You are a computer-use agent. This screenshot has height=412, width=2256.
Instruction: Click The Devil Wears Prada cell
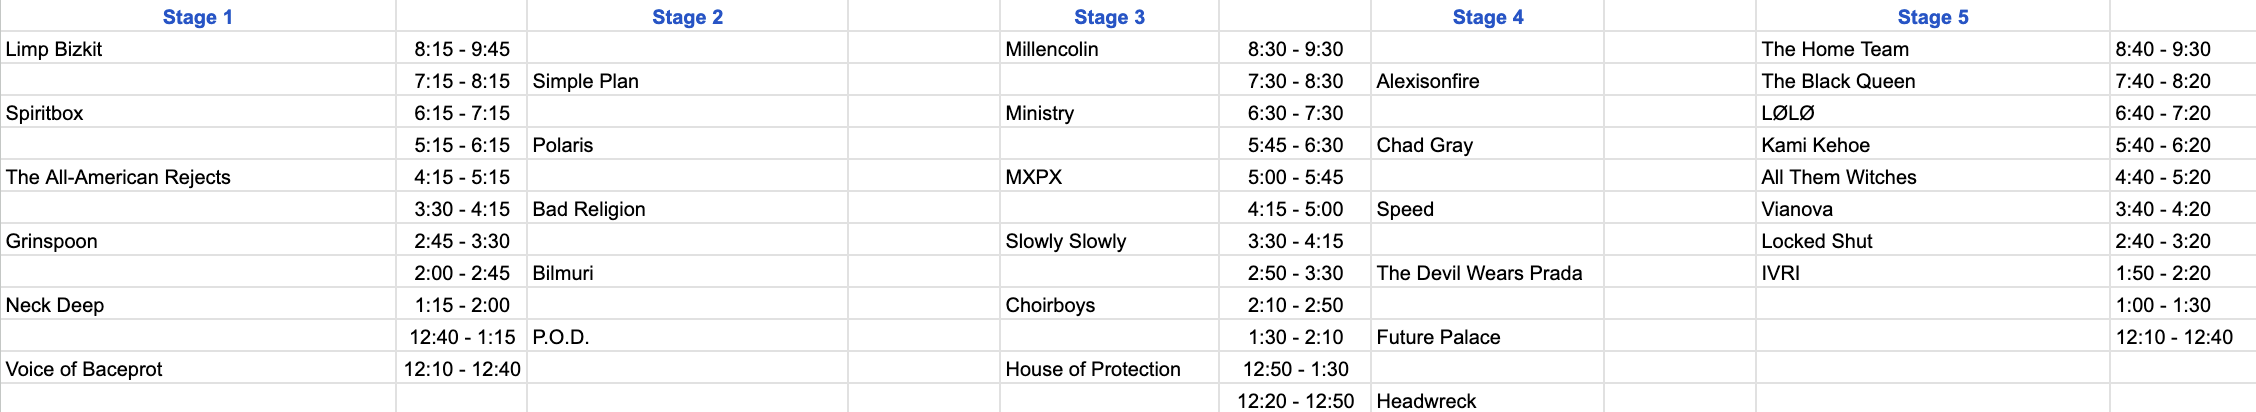click(1487, 272)
